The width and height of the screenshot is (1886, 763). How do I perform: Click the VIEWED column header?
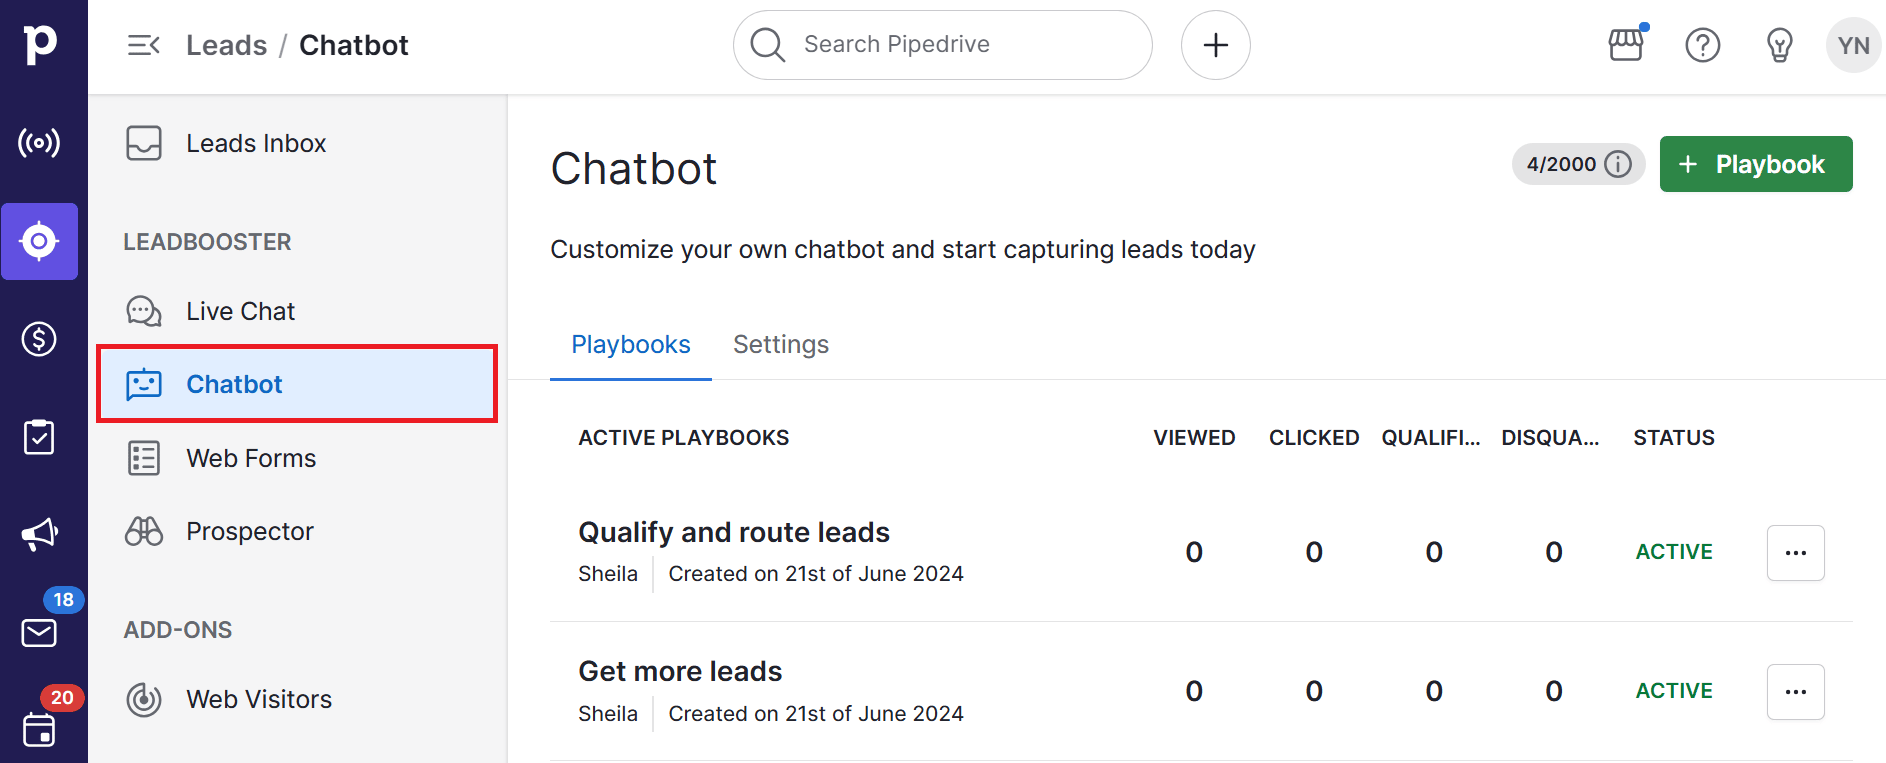(1194, 438)
